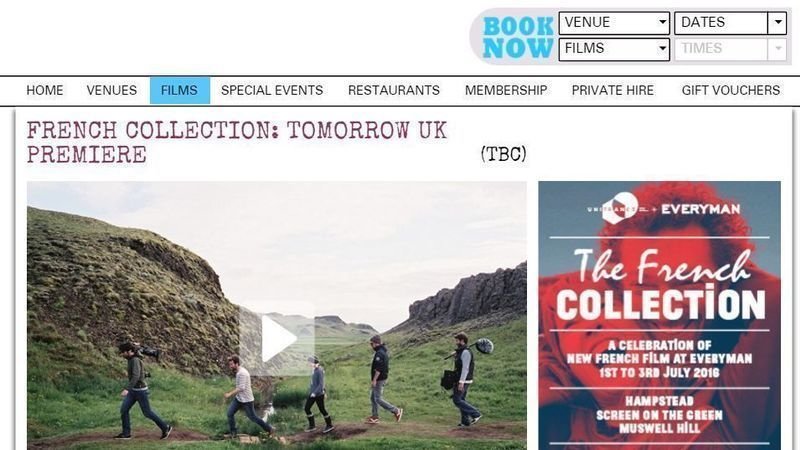Click the French Collection banner advert
Image resolution: width=800 pixels, height=450 pixels.
659,315
